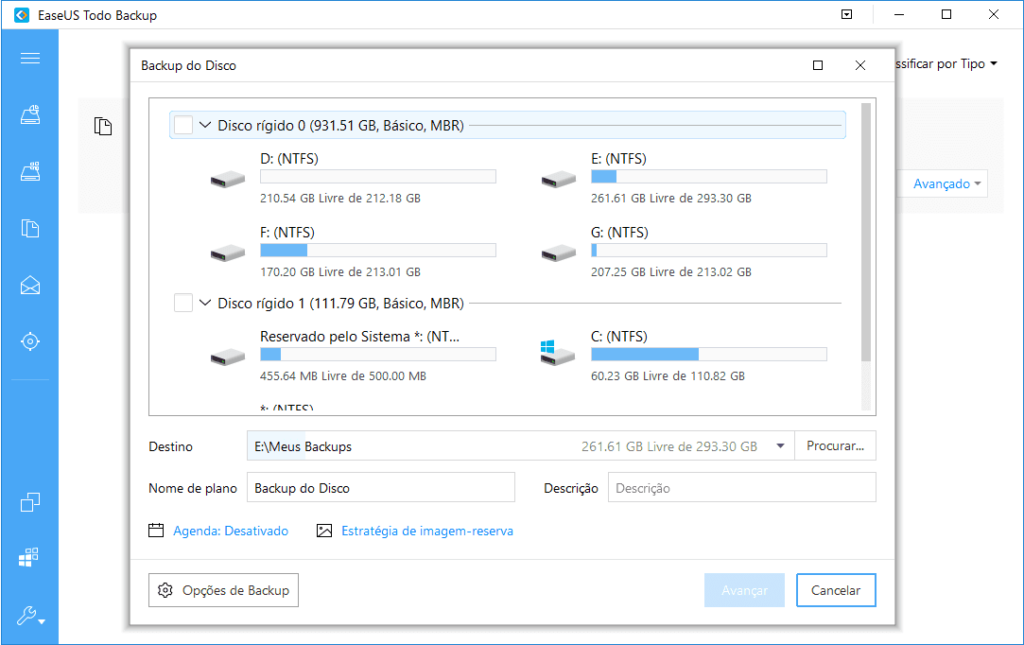Screen dimensions: 1024x645
Task: Click the Procurar... button
Action: (835, 446)
